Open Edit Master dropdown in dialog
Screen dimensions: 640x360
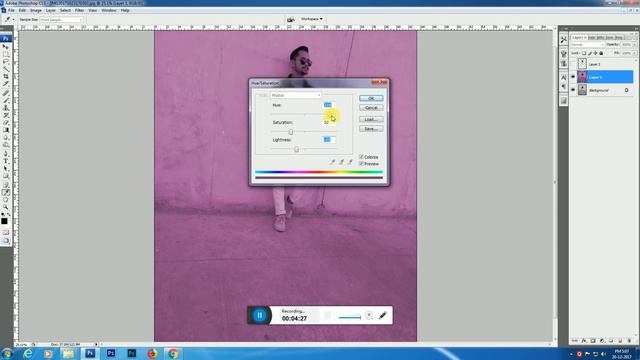click(x=296, y=95)
